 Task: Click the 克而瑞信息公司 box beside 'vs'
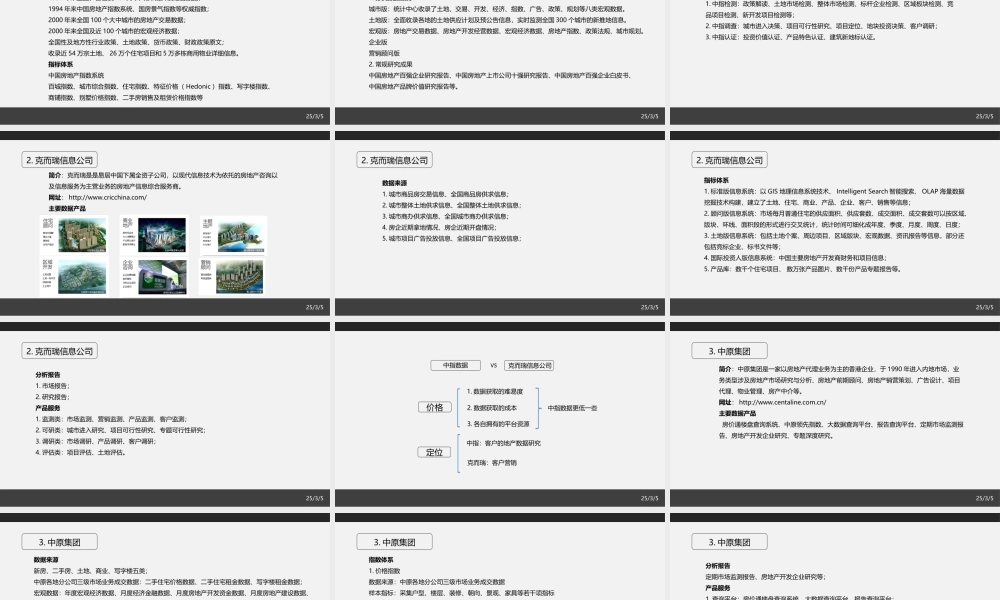click(529, 365)
